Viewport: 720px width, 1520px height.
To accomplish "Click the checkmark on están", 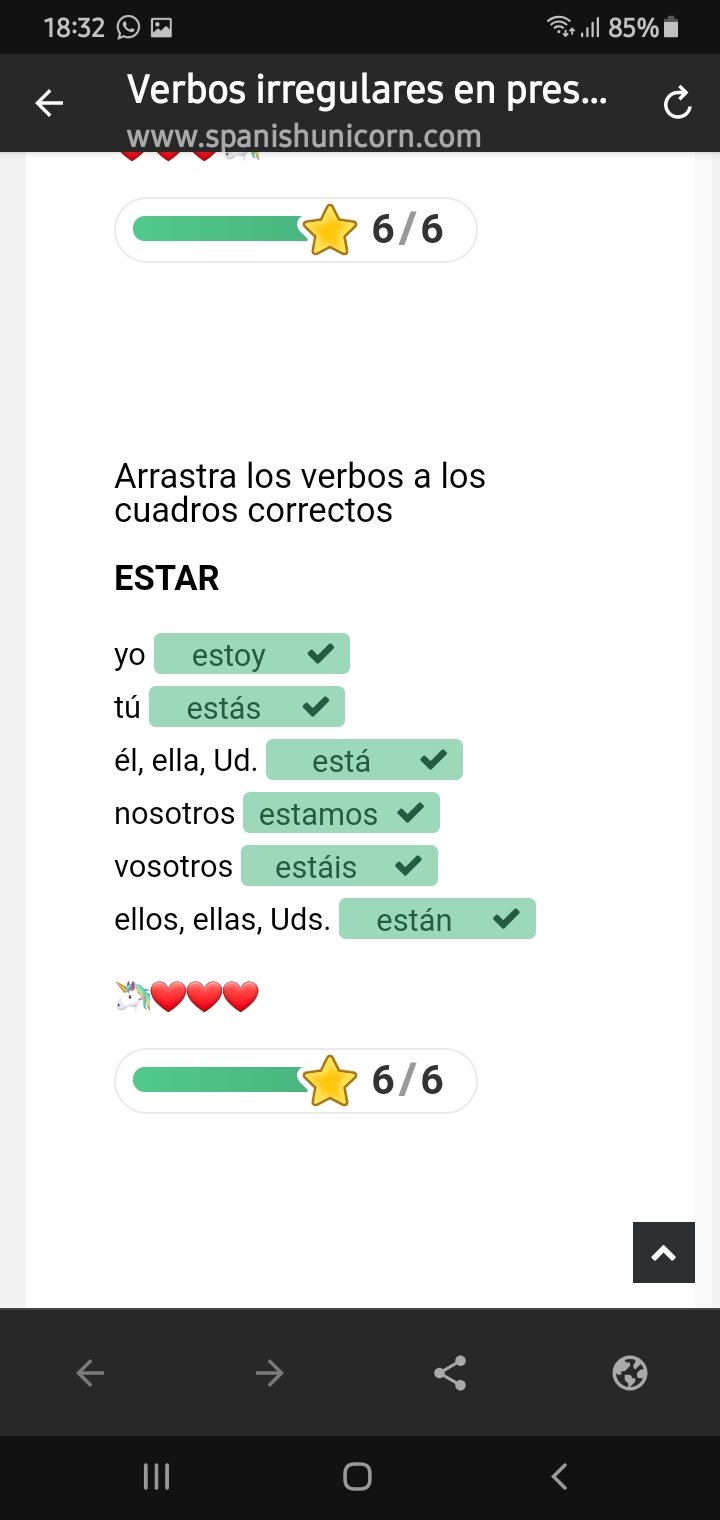I will click(x=506, y=918).
